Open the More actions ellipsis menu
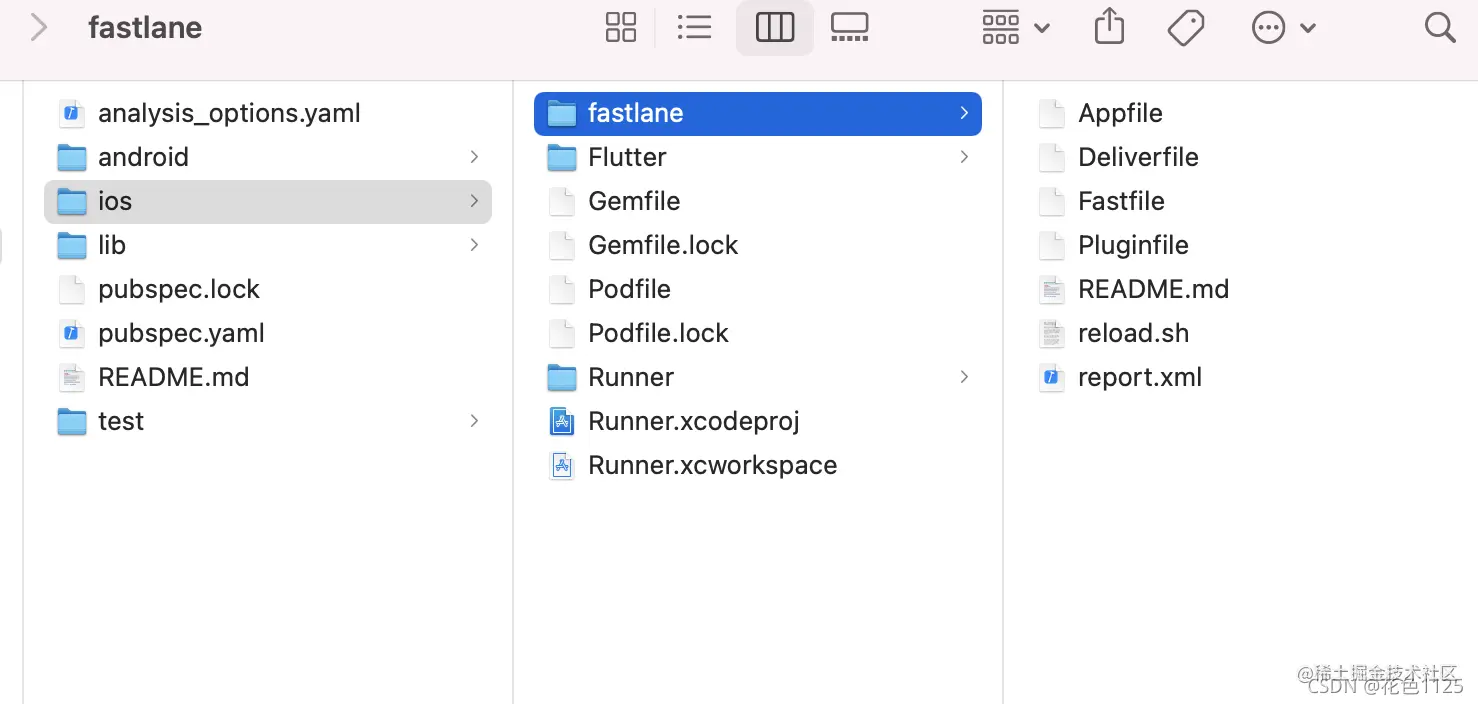 coord(1283,27)
